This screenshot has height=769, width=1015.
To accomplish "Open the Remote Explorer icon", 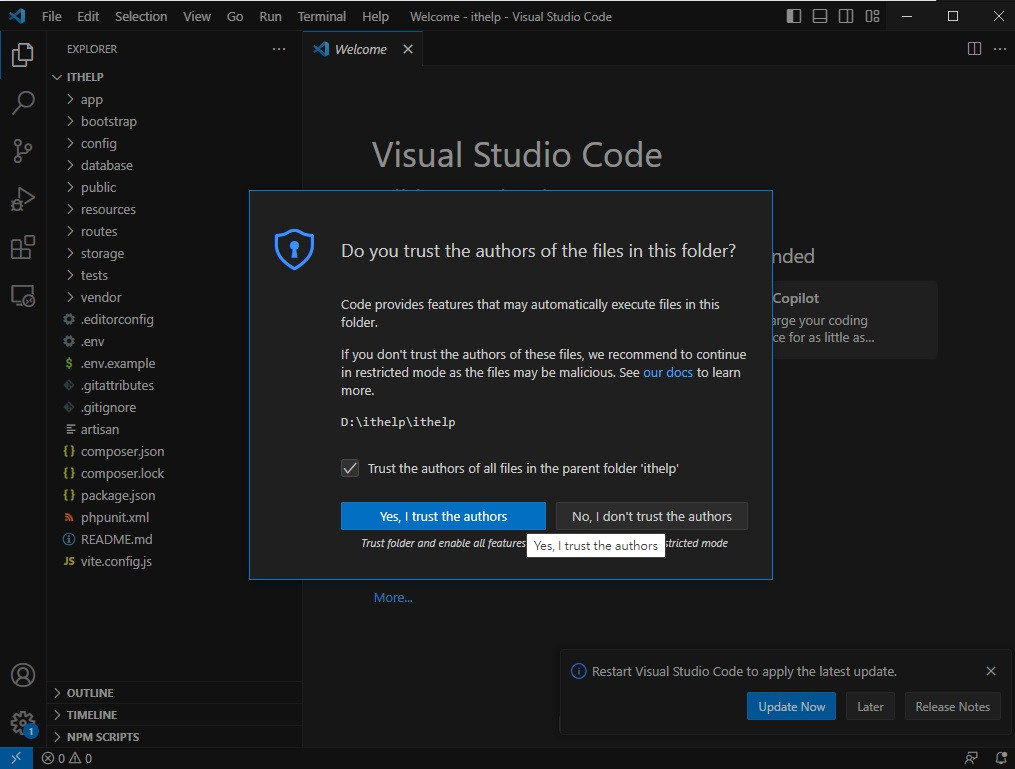I will (x=23, y=296).
